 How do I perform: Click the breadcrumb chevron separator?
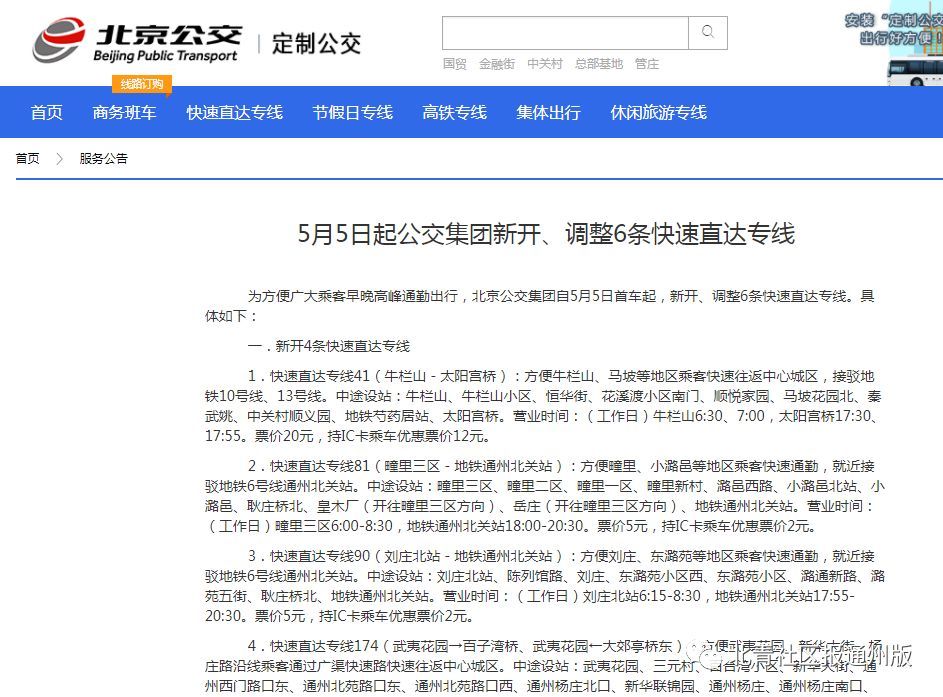coord(59,159)
